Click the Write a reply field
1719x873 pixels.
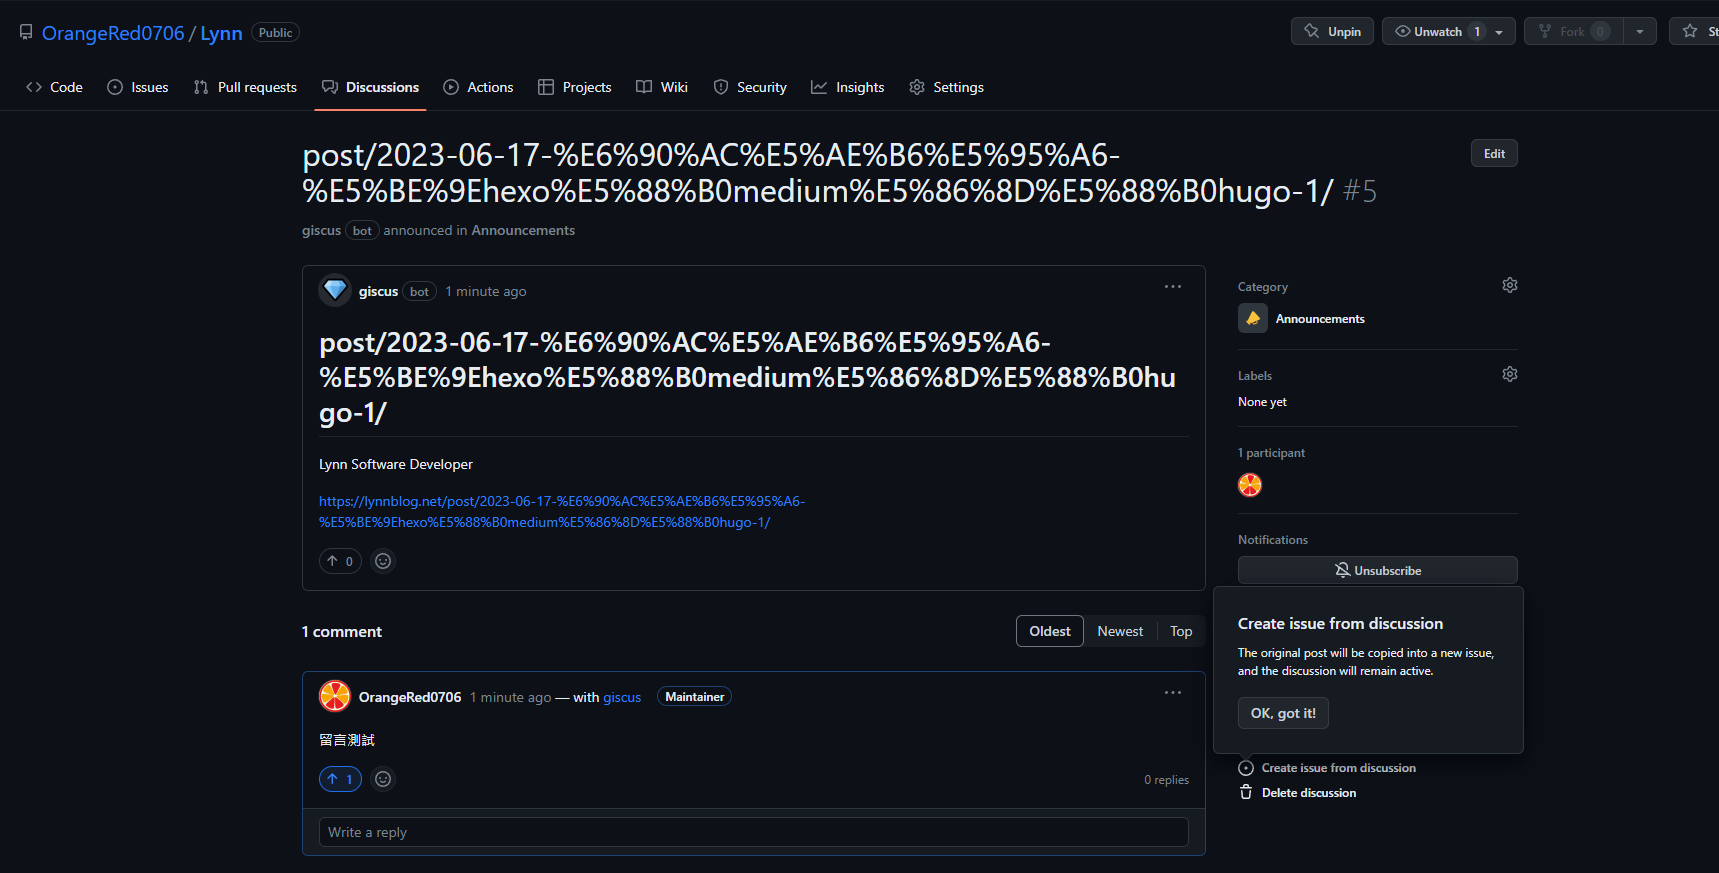pyautogui.click(x=753, y=833)
